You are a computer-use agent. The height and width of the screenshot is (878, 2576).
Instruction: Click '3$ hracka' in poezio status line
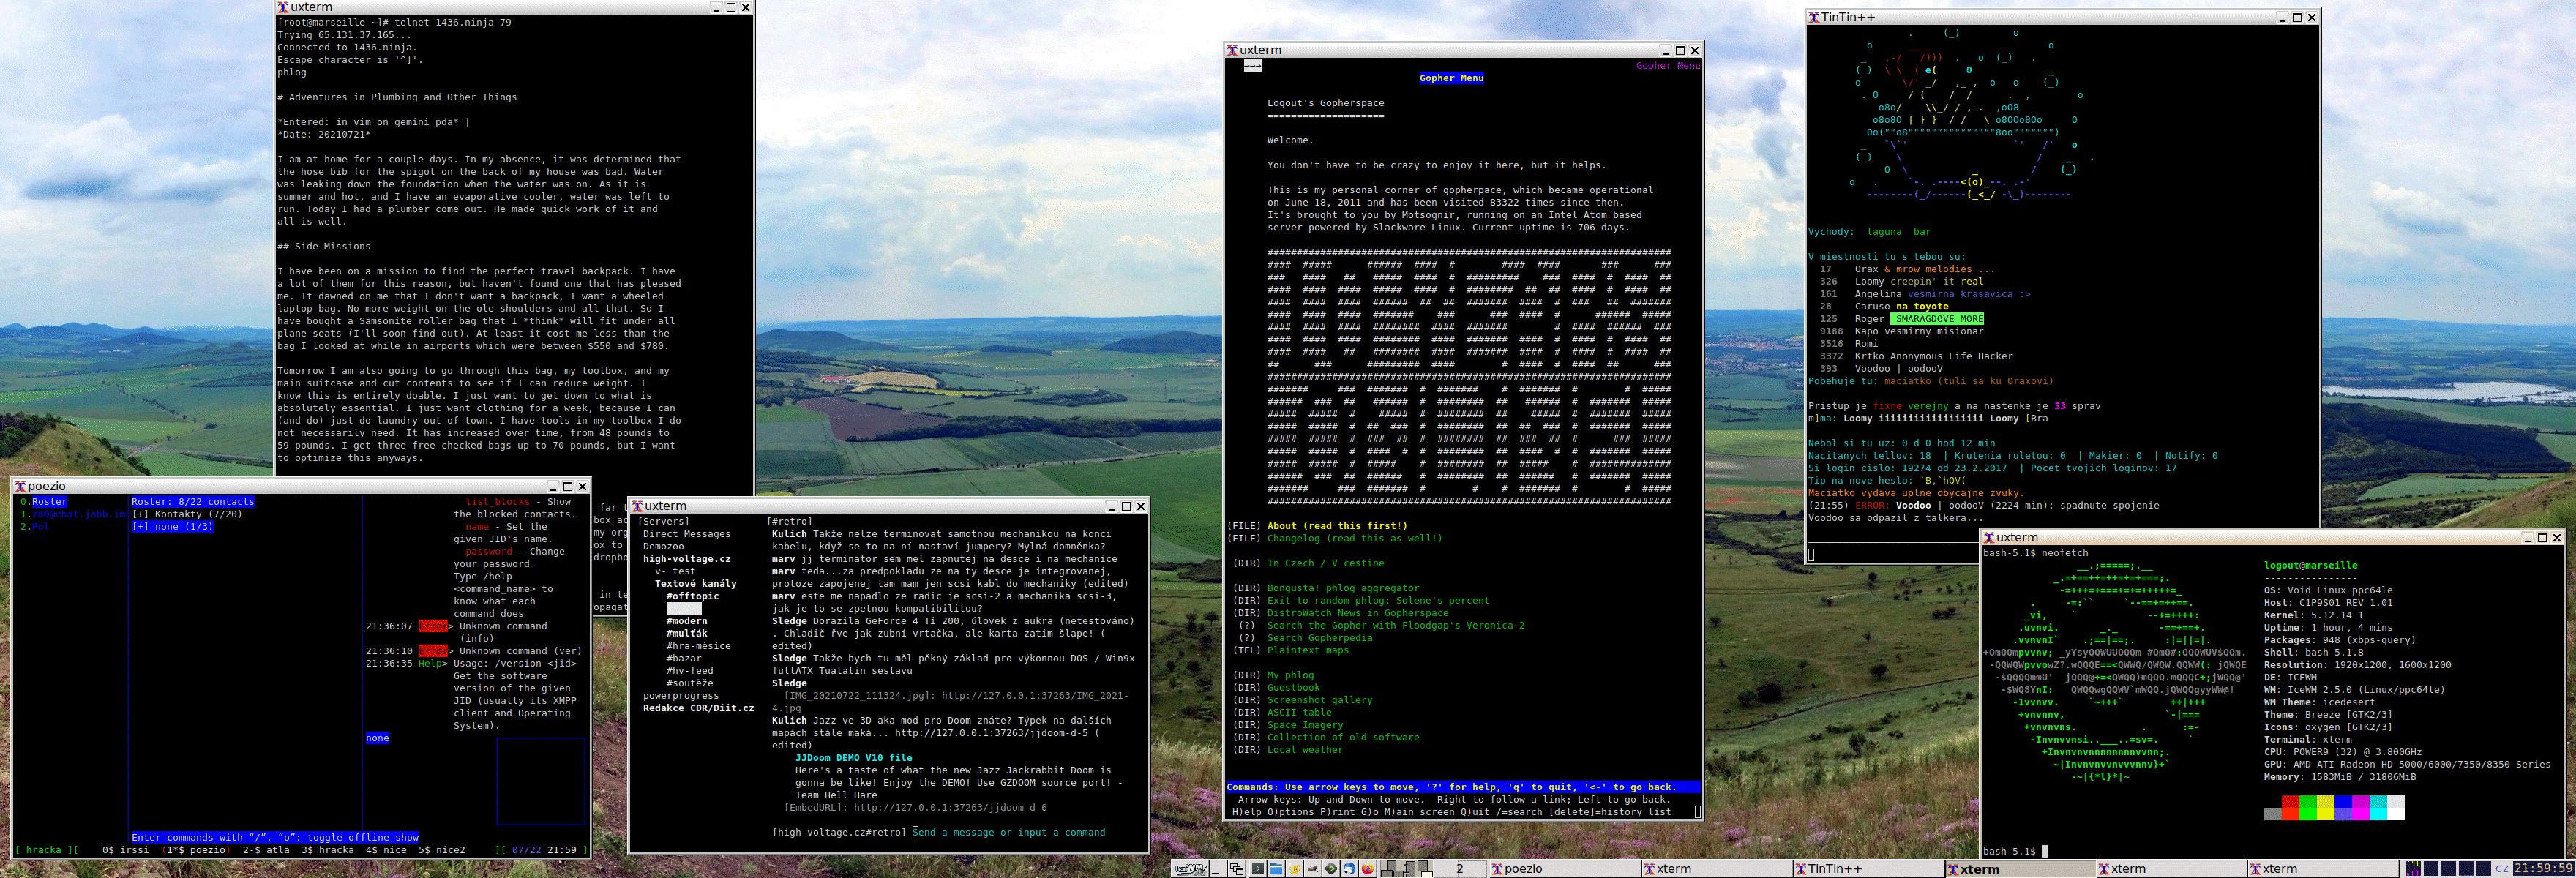pos(328,850)
